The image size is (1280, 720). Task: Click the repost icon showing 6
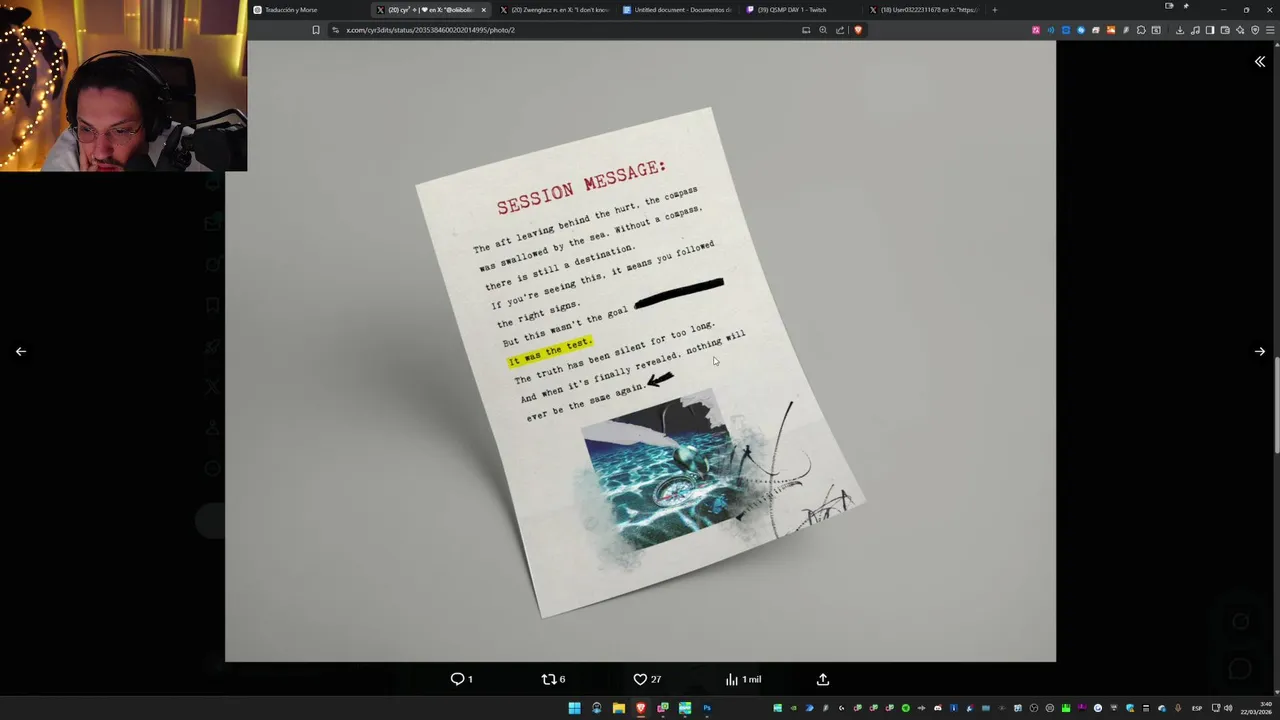coord(548,679)
